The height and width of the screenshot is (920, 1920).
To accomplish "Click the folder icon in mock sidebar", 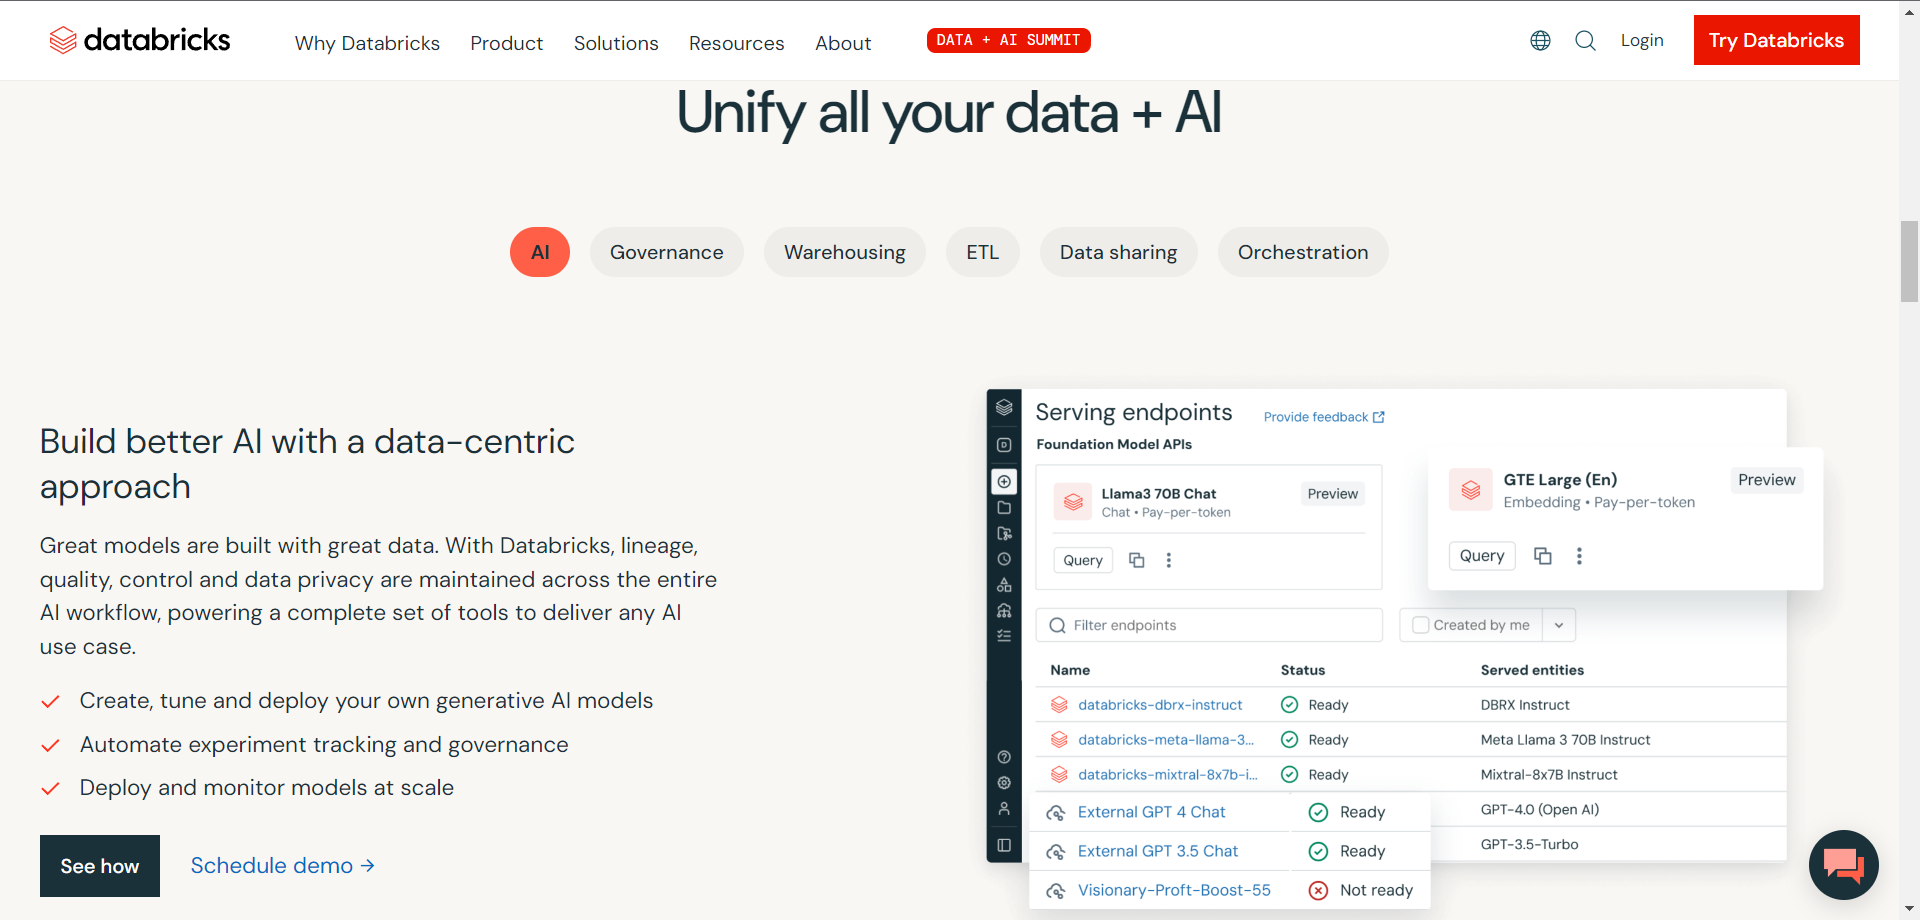I will (1004, 508).
